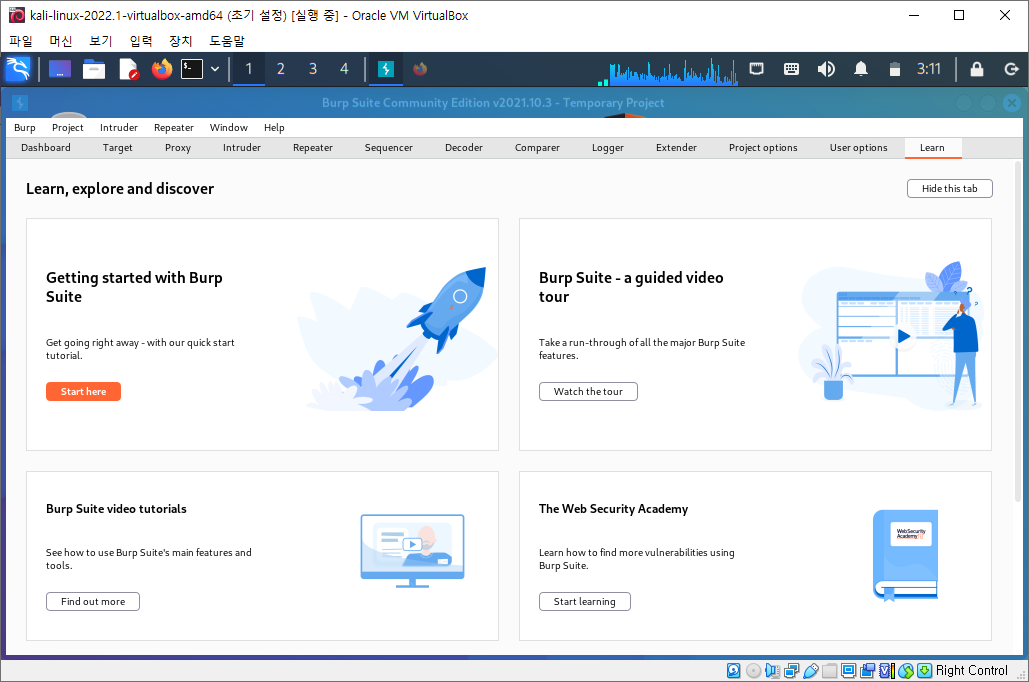
Task: Click the Hide this tab button
Action: (950, 188)
